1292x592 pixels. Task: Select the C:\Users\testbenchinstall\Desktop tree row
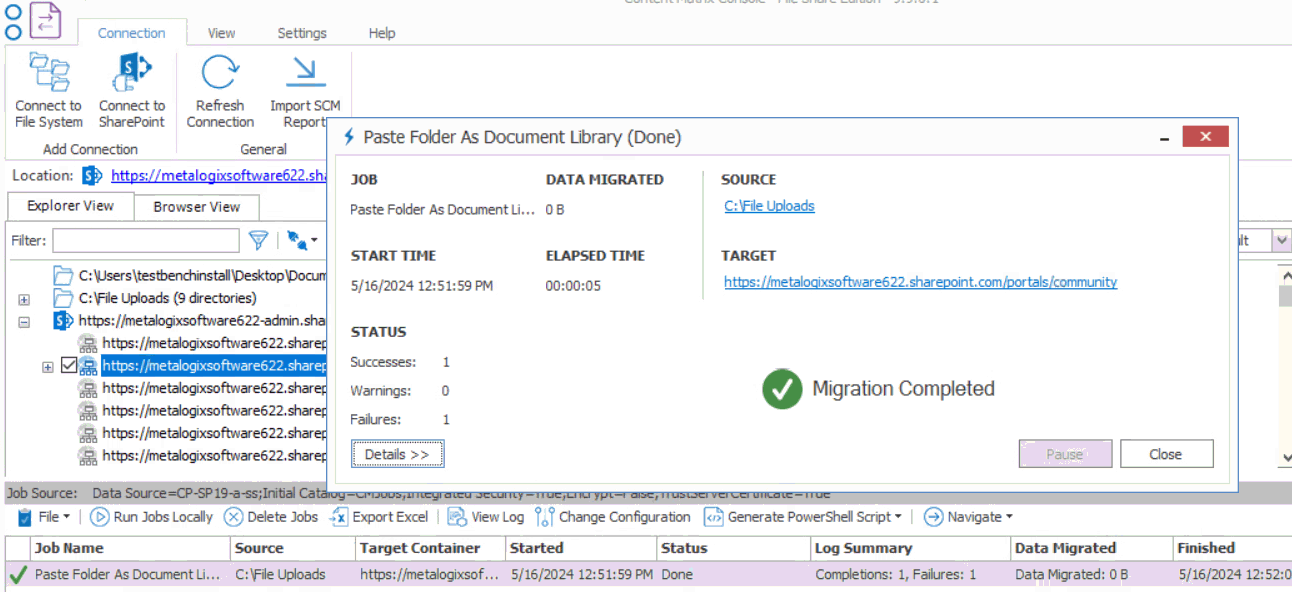point(203,275)
